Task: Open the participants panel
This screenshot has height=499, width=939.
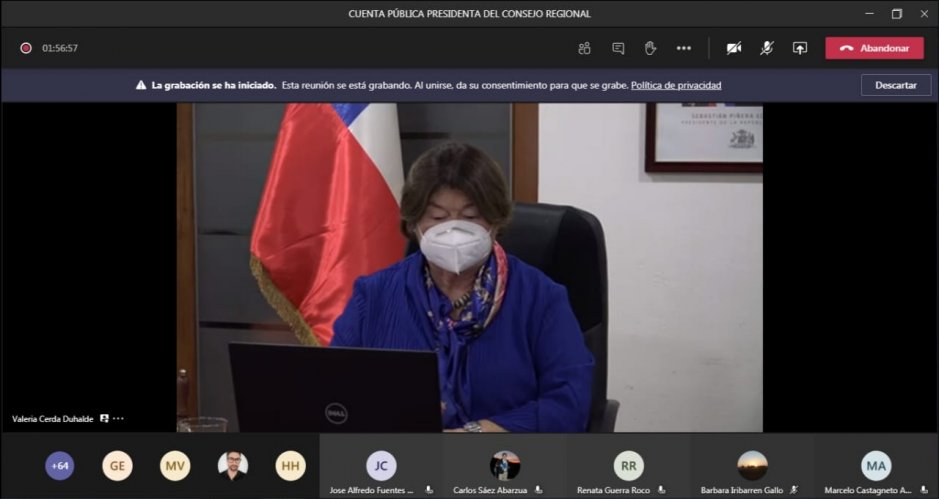Action: coord(584,48)
